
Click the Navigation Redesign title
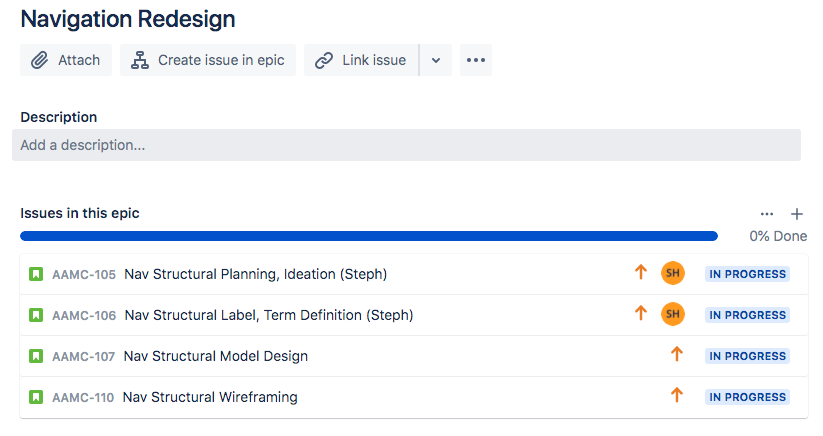point(128,19)
